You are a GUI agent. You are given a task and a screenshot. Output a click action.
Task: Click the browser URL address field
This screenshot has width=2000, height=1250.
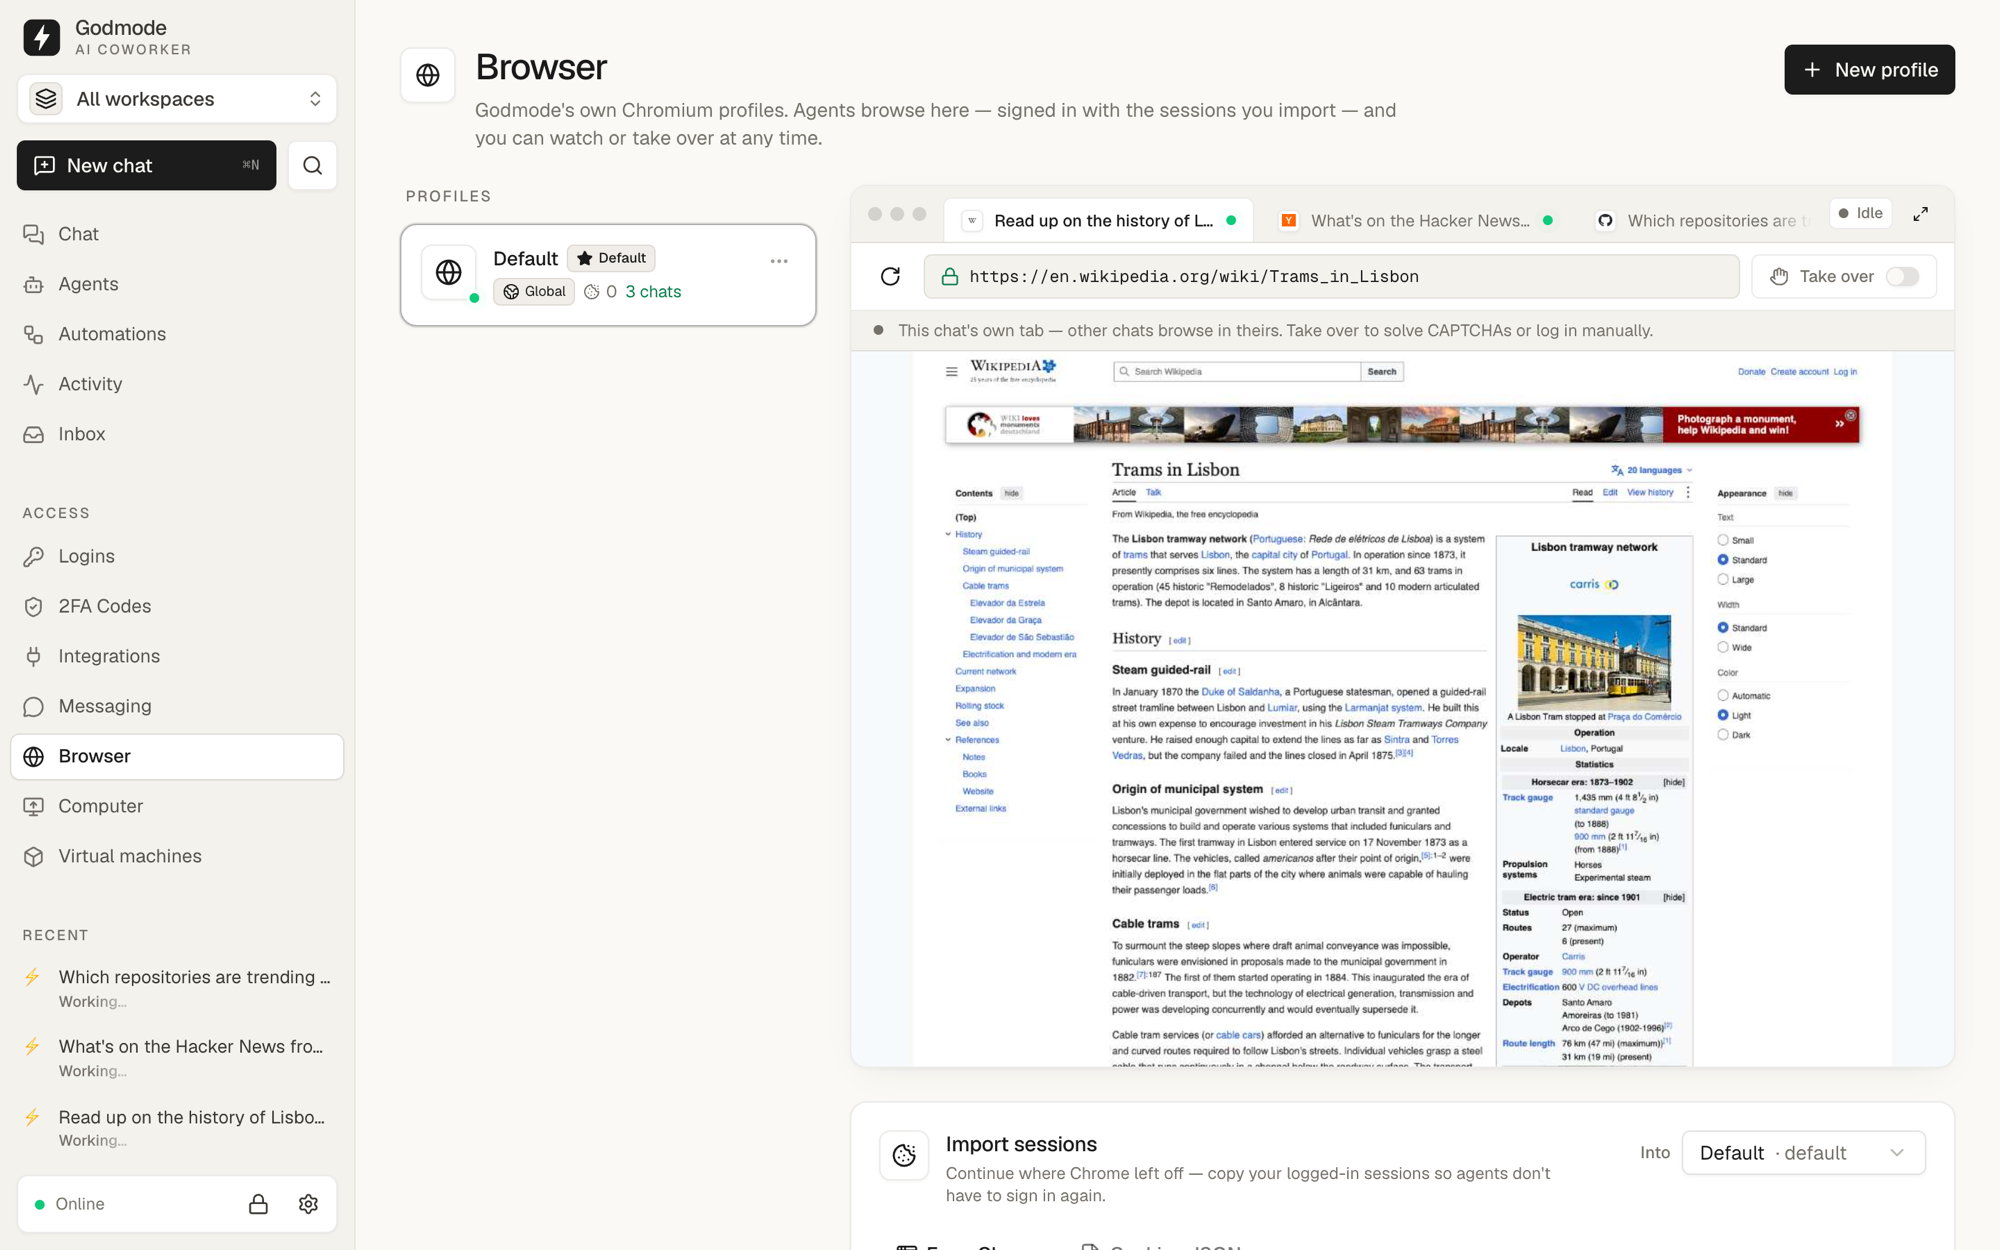[1331, 277]
